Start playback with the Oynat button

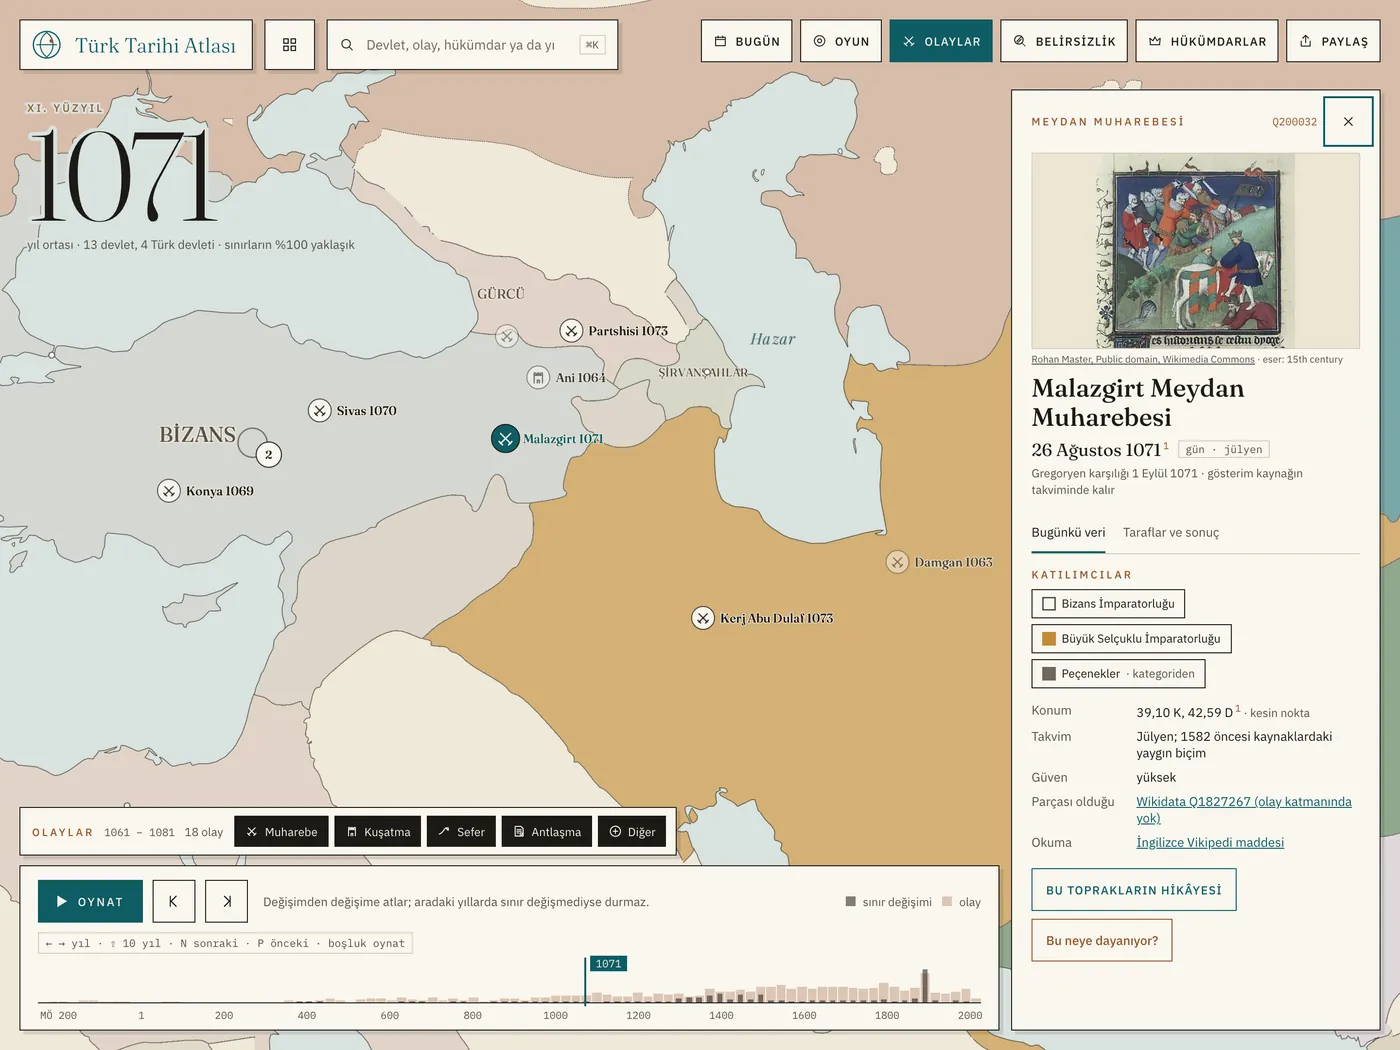[90, 901]
